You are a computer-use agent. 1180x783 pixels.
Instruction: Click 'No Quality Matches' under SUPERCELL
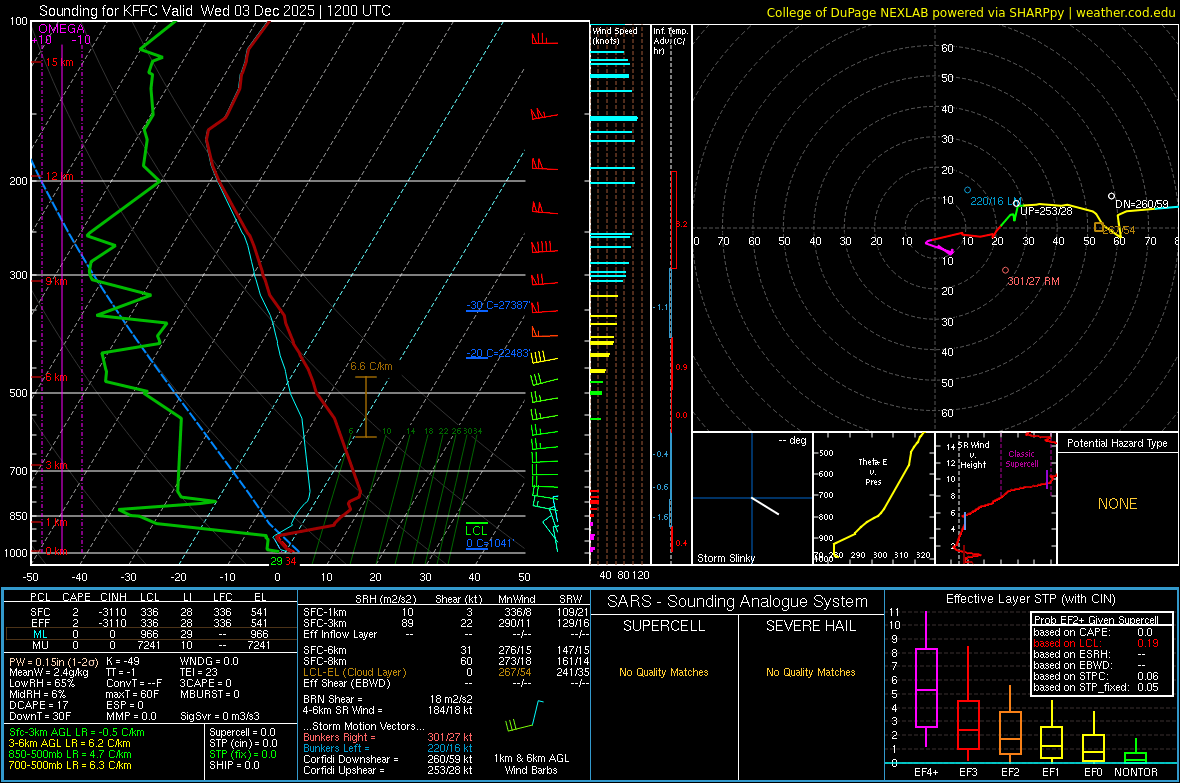click(x=664, y=672)
